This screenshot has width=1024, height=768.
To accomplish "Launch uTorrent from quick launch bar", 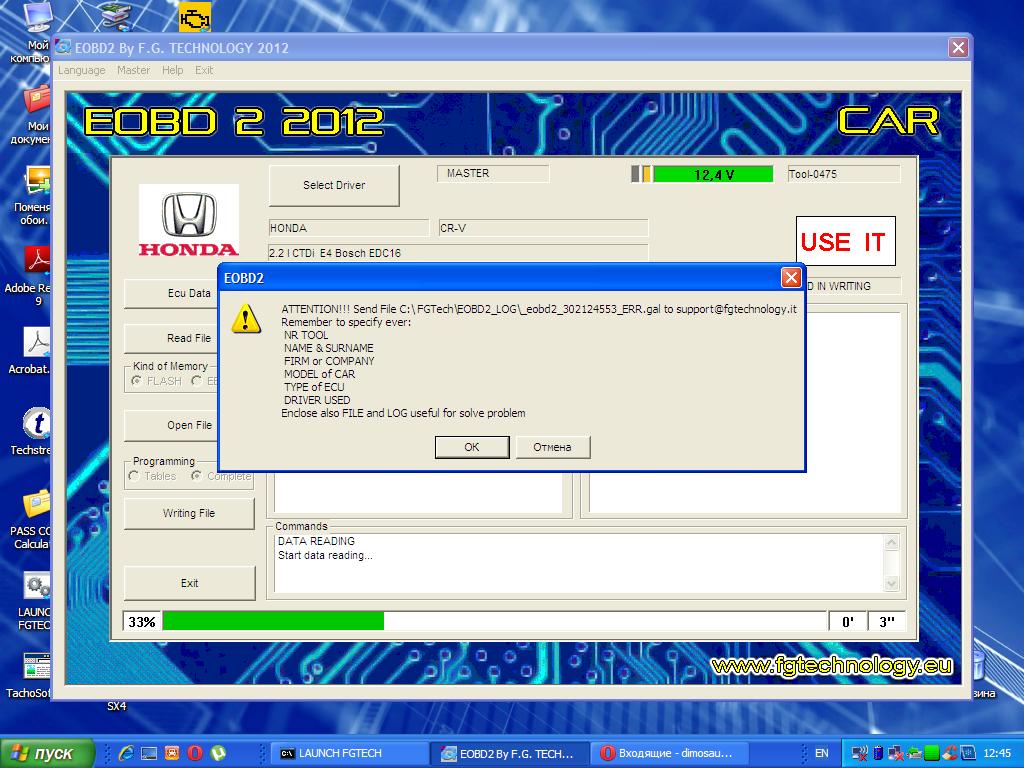I will tap(218, 753).
